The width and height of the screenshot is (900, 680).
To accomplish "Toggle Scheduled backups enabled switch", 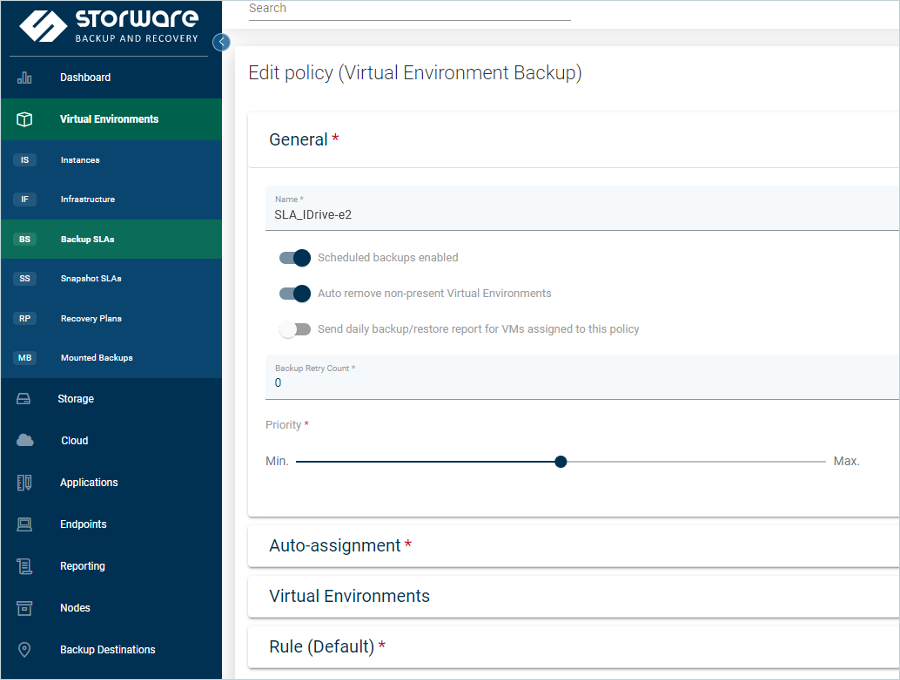I will pyautogui.click(x=294, y=258).
